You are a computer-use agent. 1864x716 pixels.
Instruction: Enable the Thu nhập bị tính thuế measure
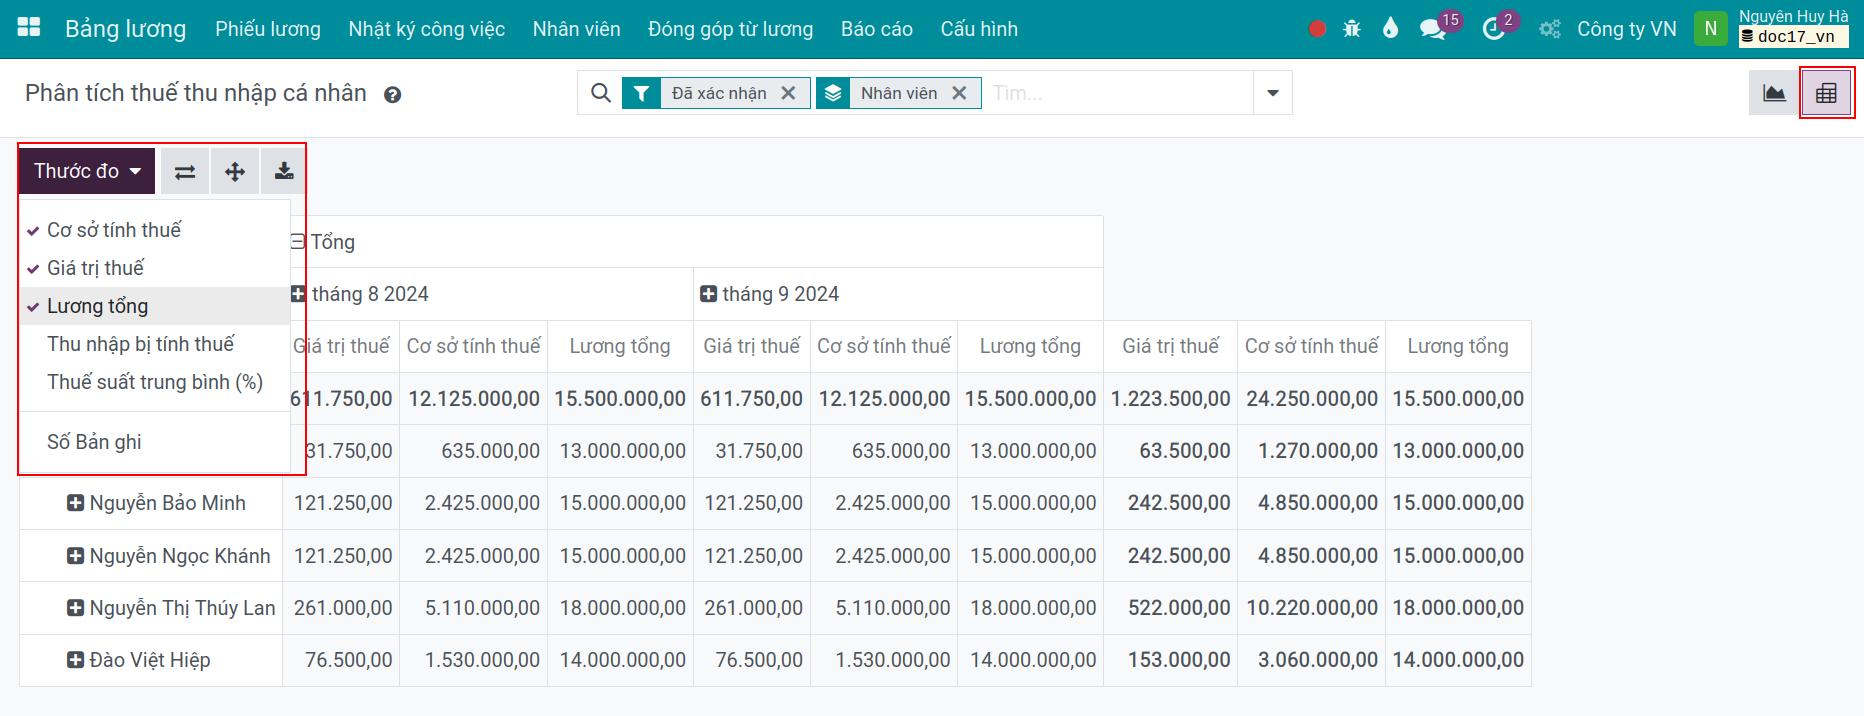(140, 344)
